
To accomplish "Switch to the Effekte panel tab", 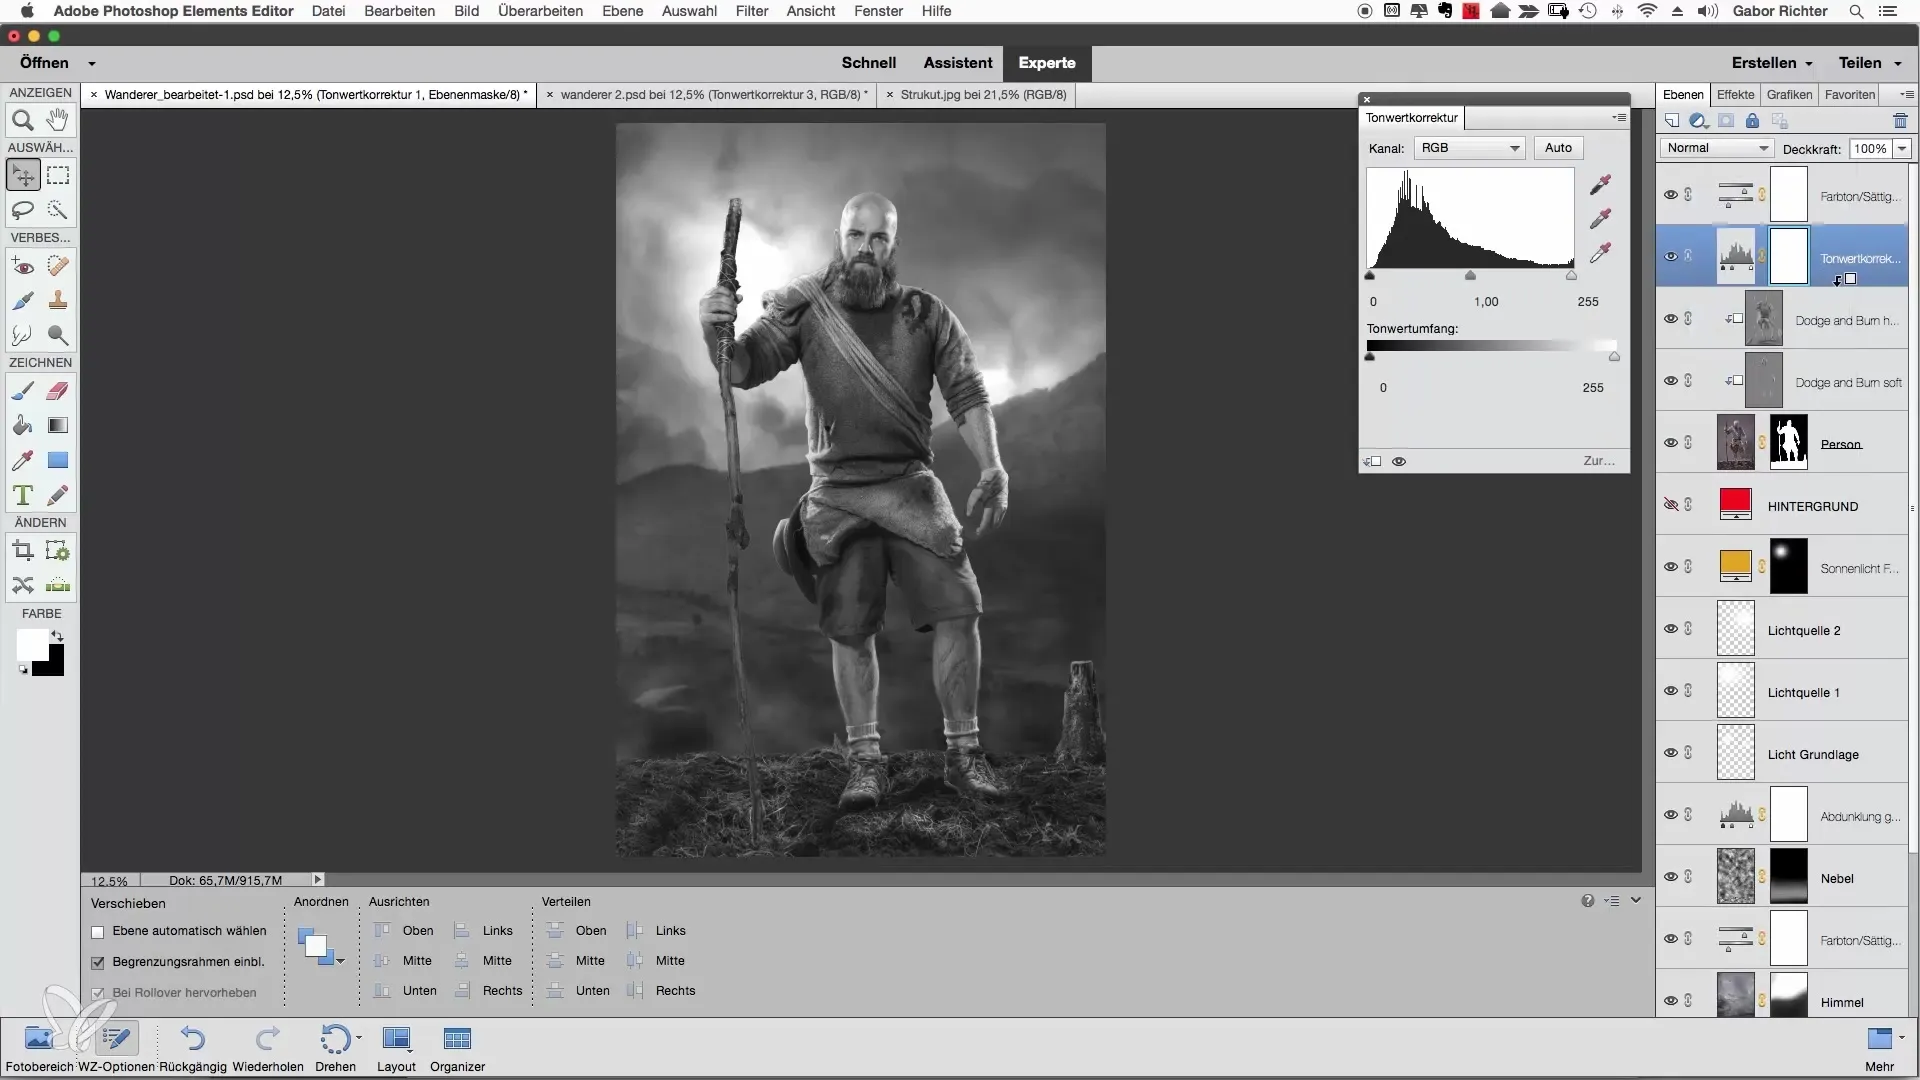I will point(1735,95).
